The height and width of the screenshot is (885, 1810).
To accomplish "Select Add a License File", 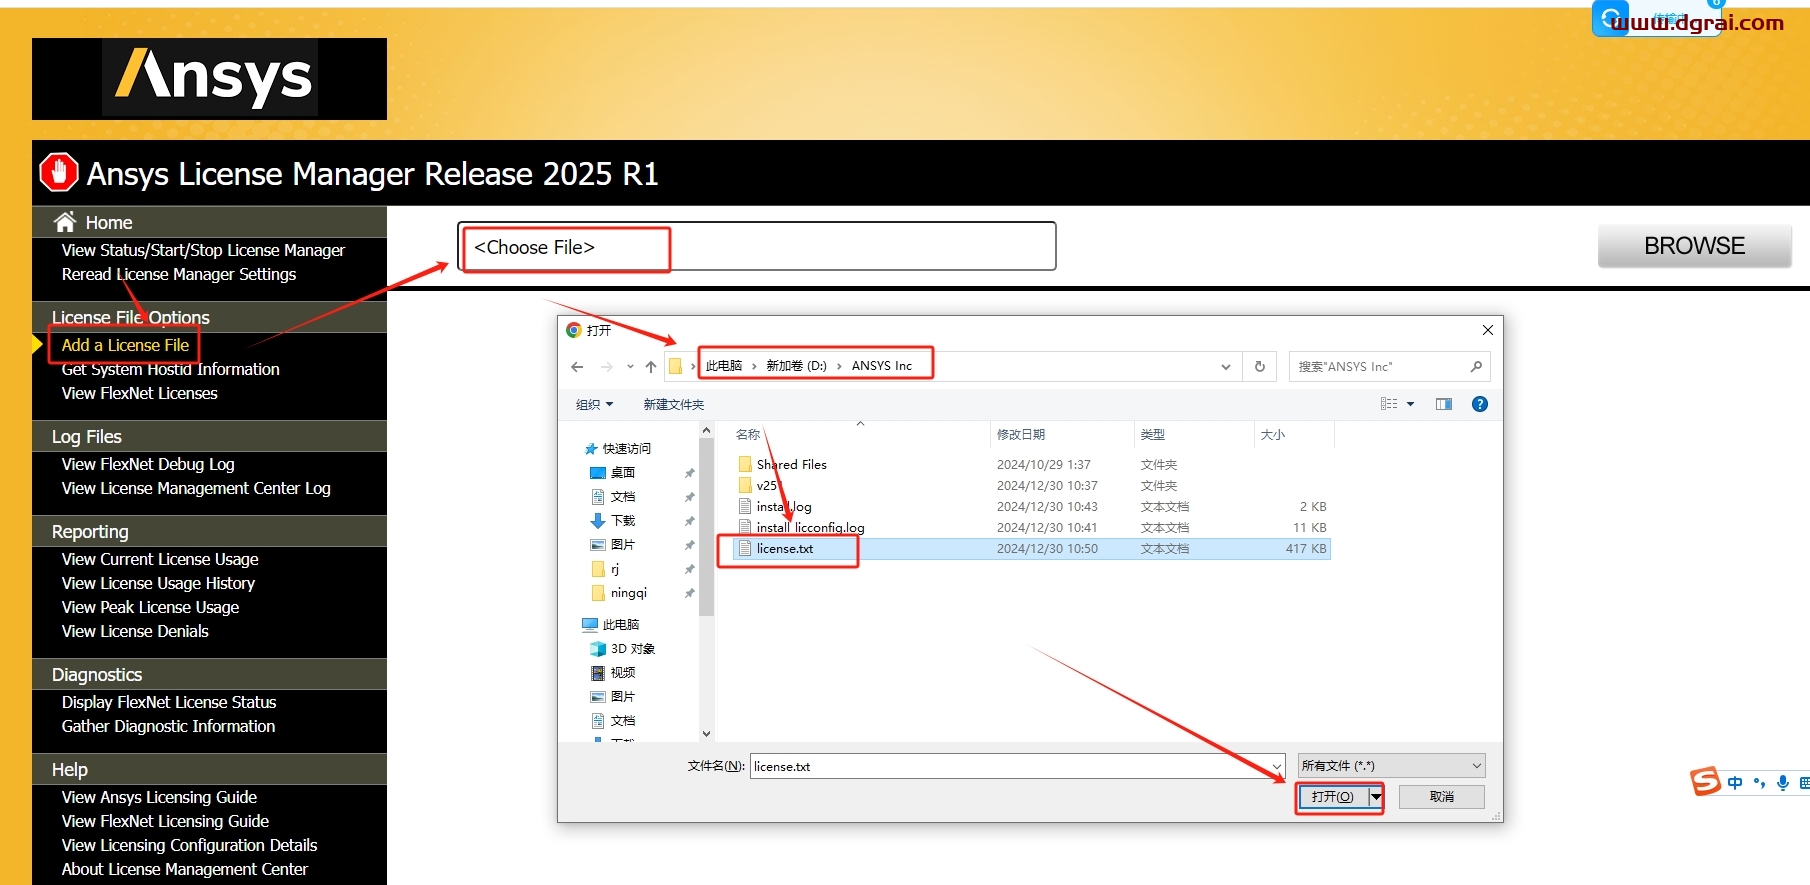I will pyautogui.click(x=125, y=345).
